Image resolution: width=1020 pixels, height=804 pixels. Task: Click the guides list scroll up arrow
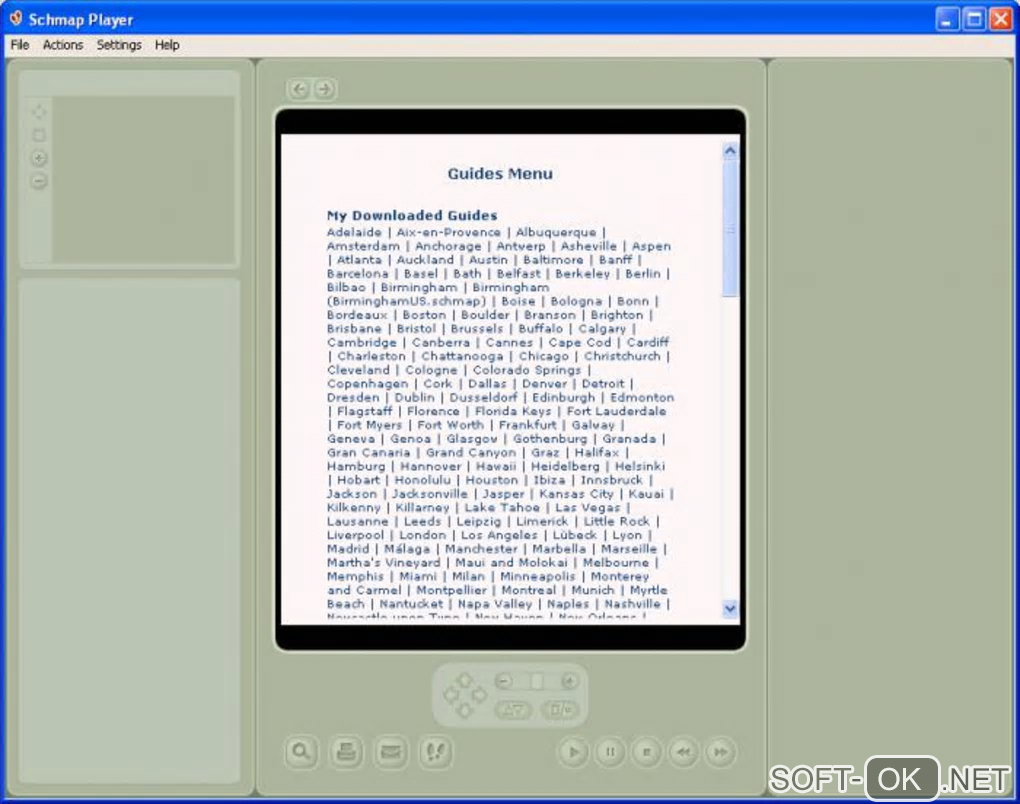tap(730, 151)
